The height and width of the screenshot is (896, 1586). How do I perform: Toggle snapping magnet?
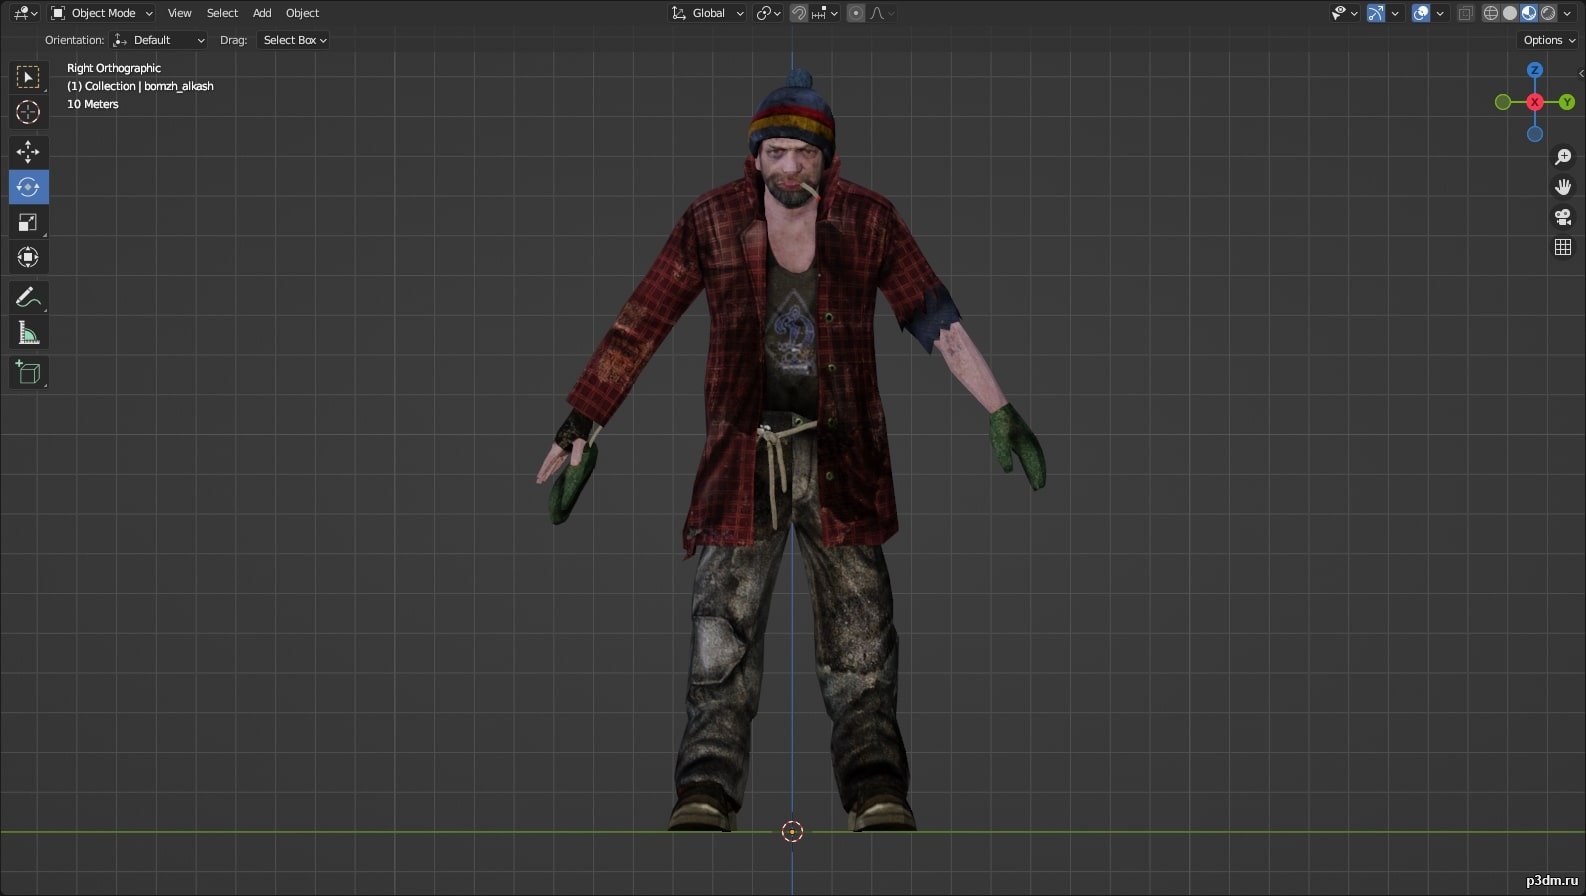coord(799,13)
